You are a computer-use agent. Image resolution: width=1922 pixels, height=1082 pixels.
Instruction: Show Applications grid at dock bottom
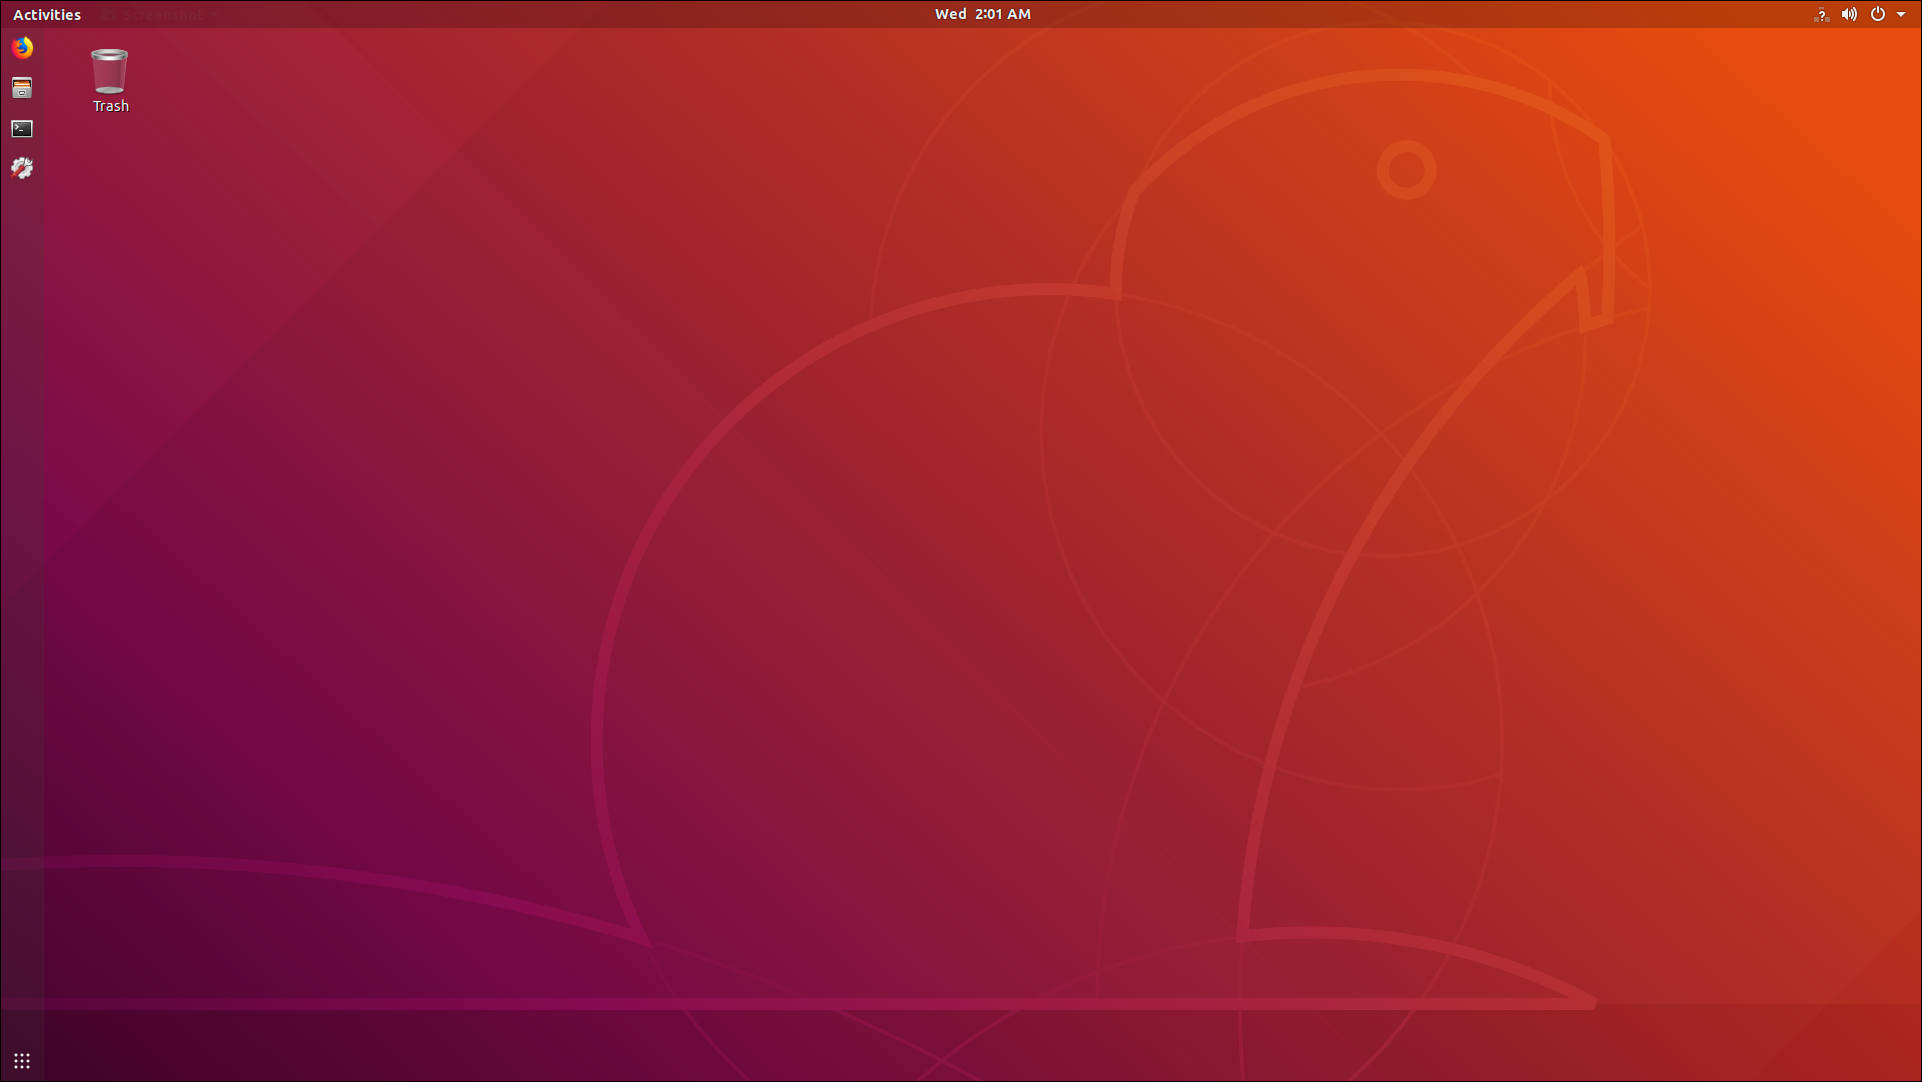click(x=22, y=1060)
